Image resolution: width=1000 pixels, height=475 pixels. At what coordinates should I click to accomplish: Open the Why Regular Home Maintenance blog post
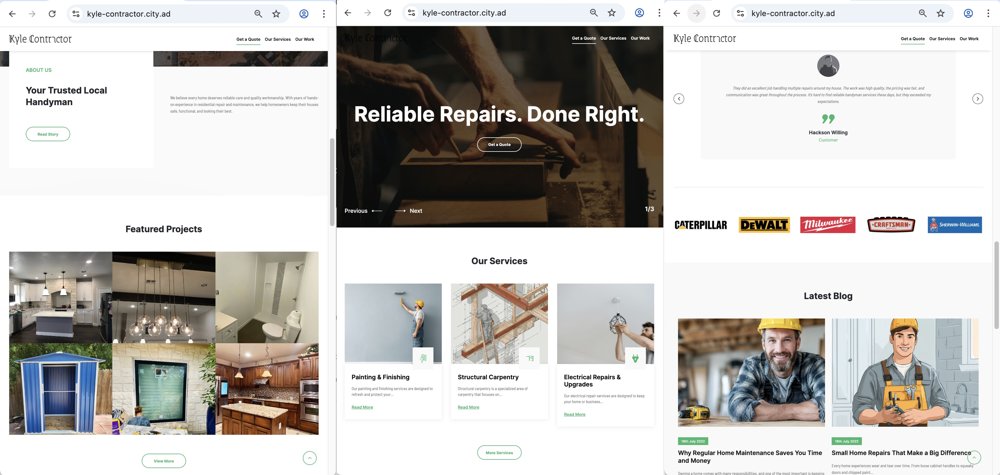click(750, 457)
